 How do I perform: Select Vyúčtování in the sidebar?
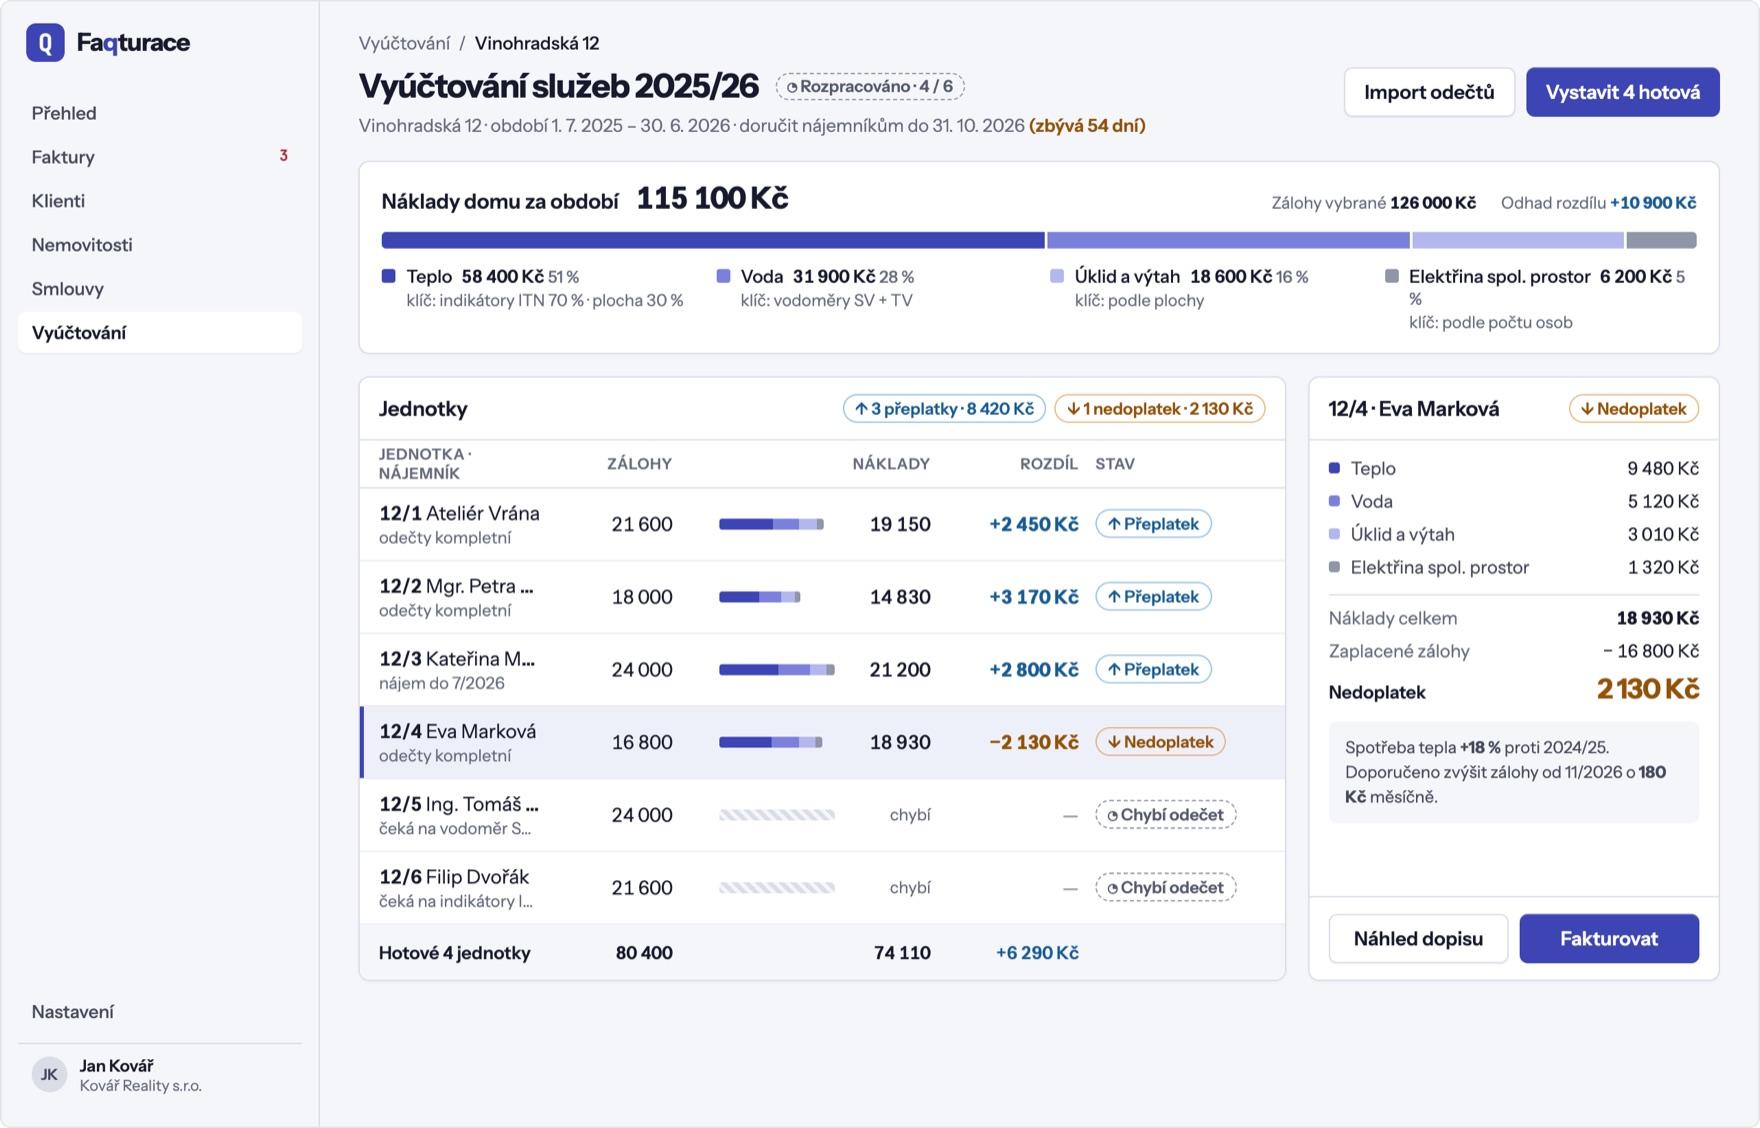click(160, 333)
